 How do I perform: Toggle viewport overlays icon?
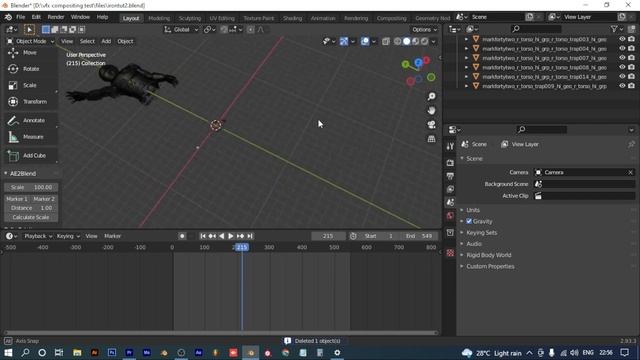tap(365, 41)
